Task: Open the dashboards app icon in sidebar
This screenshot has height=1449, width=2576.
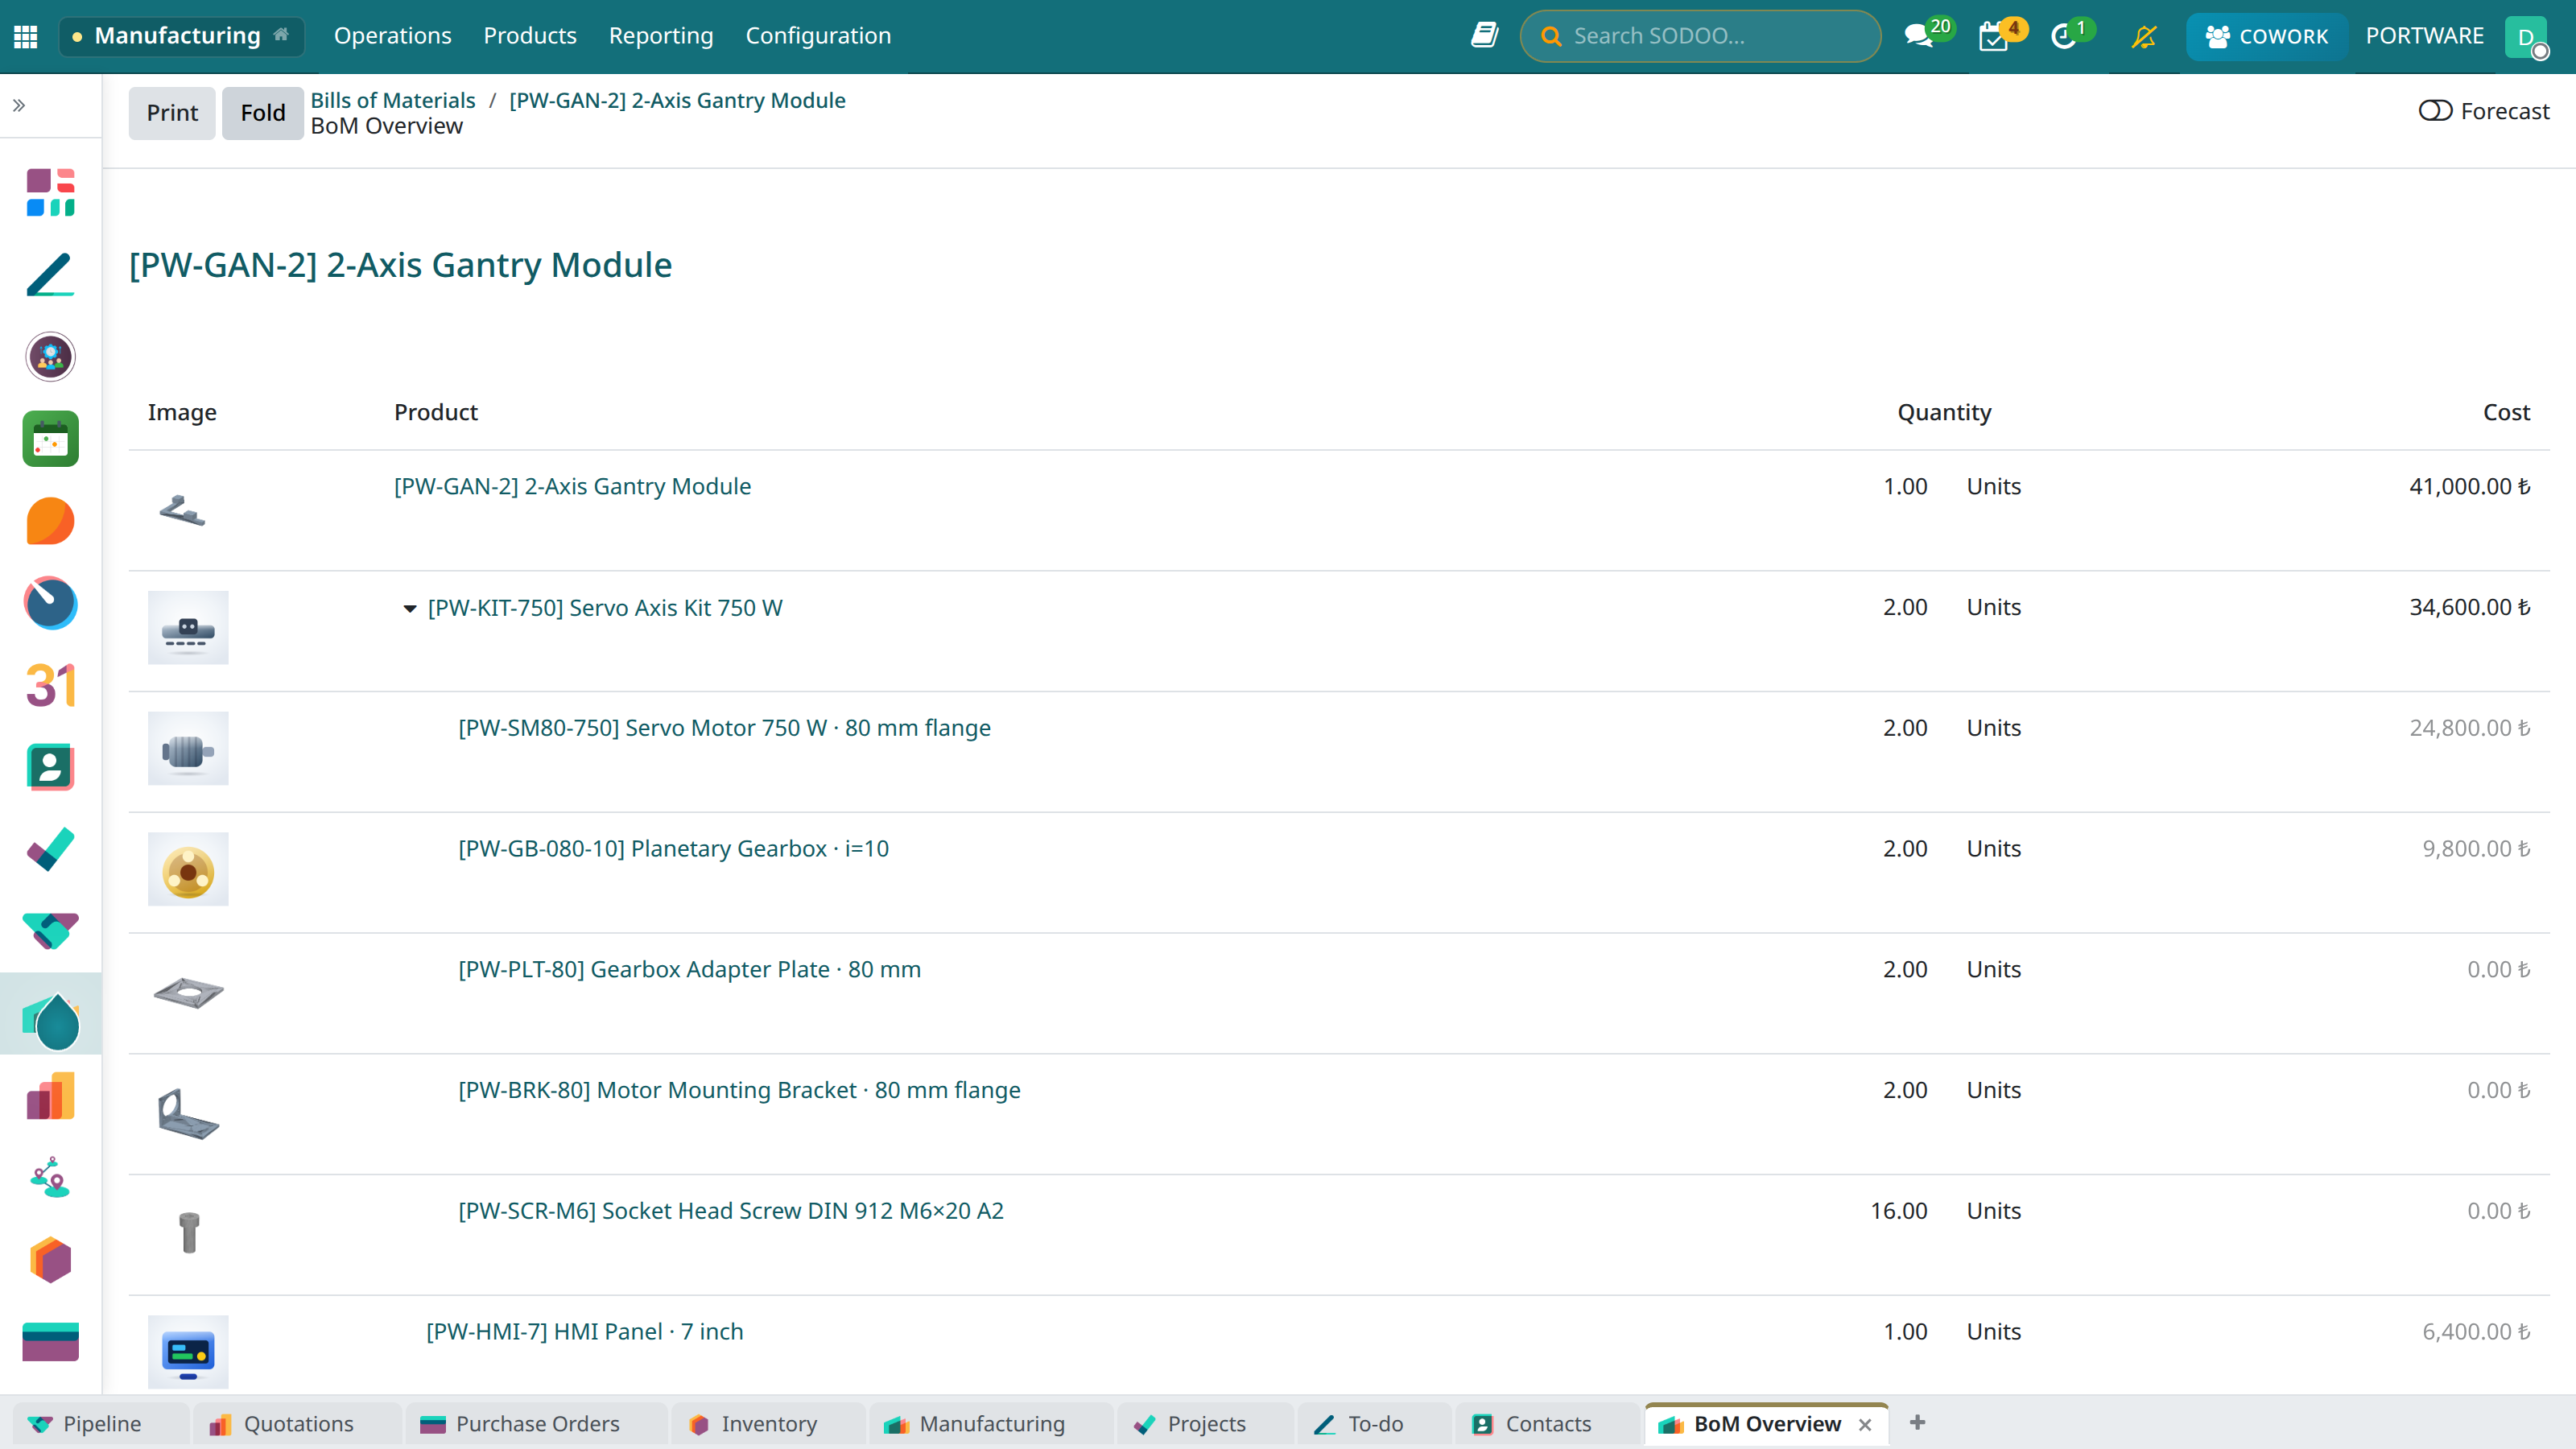Action: click(50, 192)
